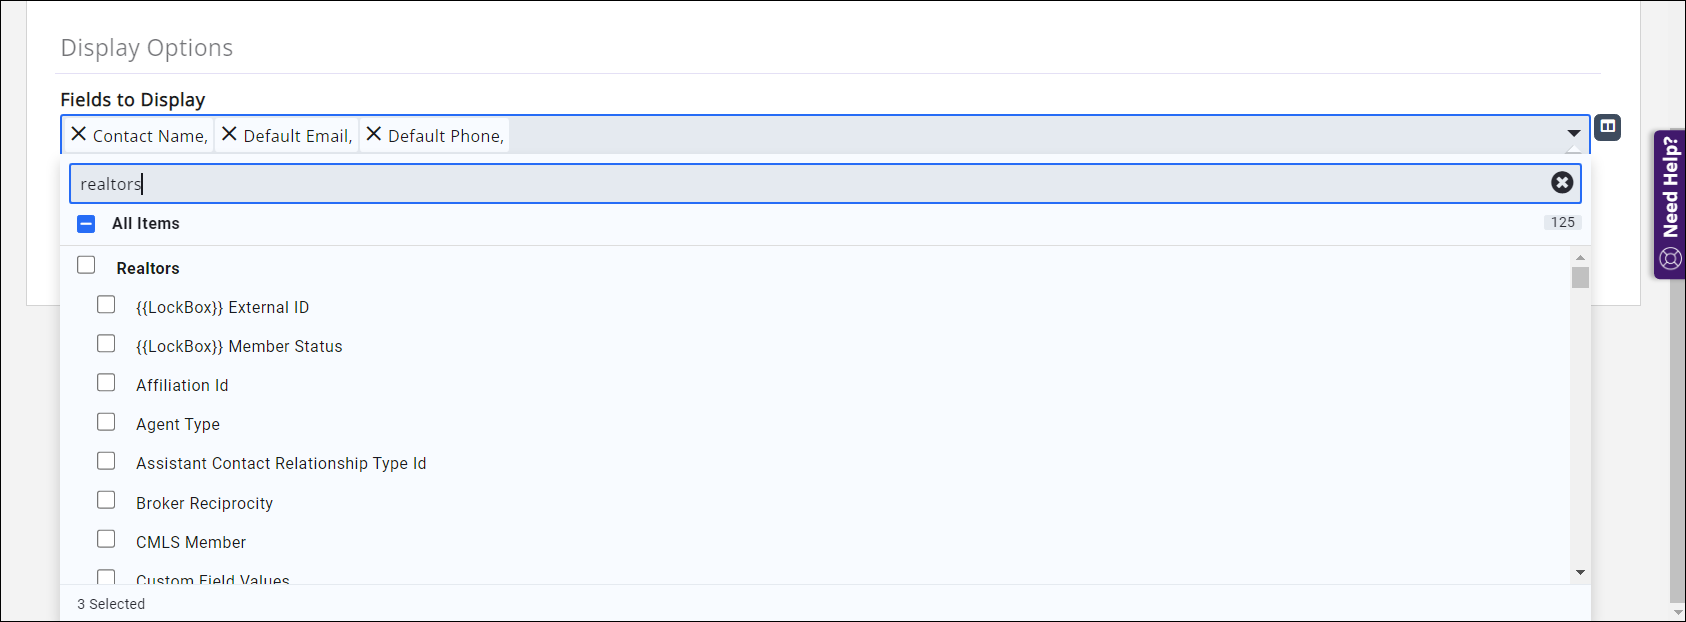Enable the Broker Reciprocity checkbox

106,499
